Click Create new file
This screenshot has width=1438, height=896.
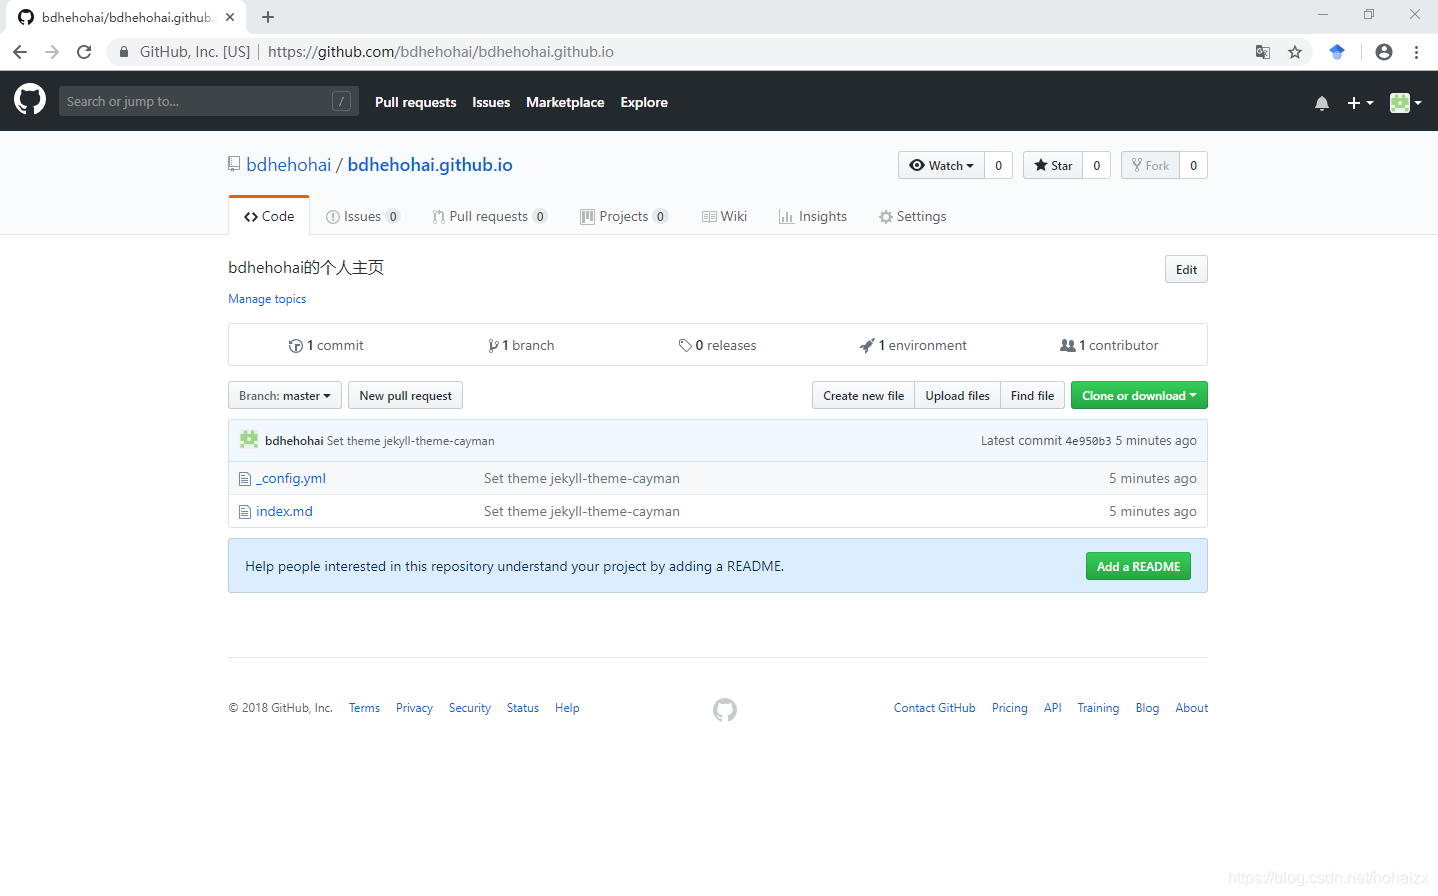(x=863, y=395)
